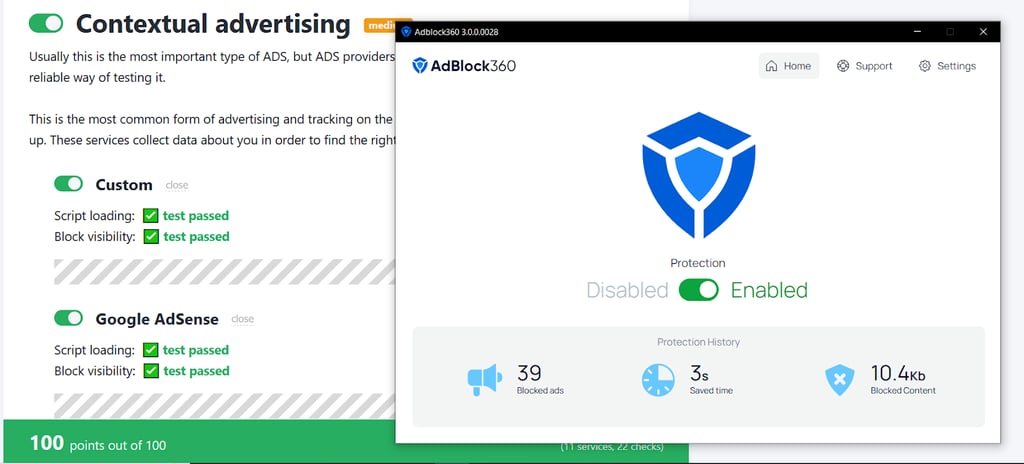Viewport: 1024px width, 464px height.
Task: Click Google AdSense Block visibility check mark
Action: click(x=151, y=371)
